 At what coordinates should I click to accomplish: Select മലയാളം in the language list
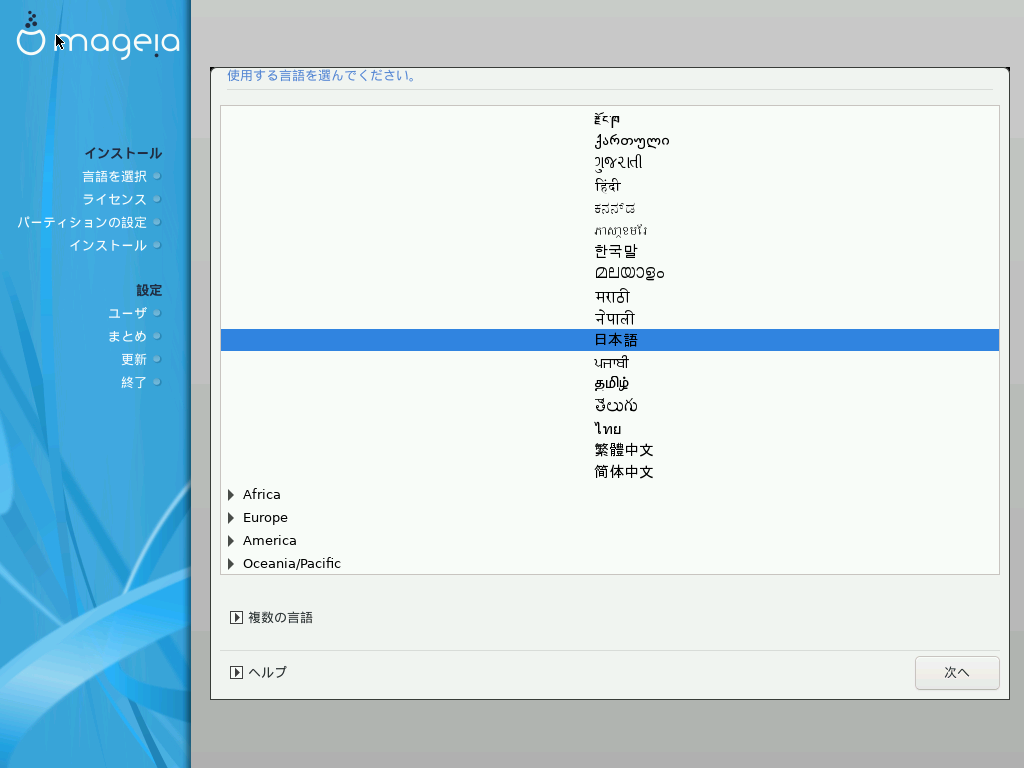[610, 274]
